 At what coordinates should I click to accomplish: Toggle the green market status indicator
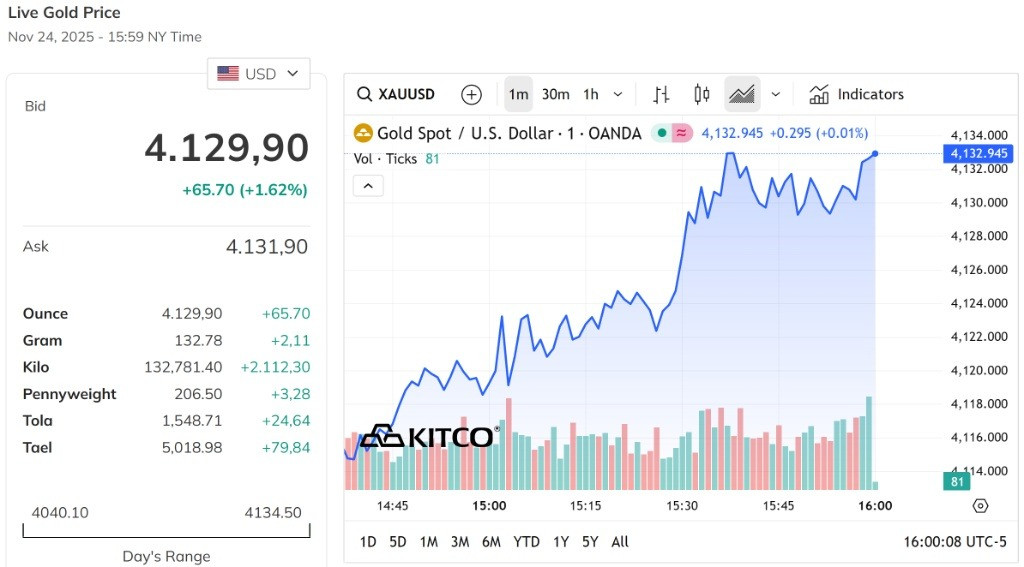[662, 133]
